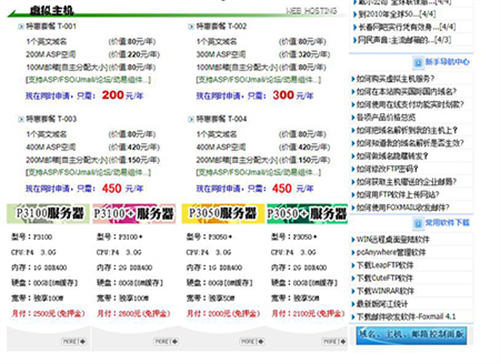Open the pcAnywhere管理软件 download link

(391, 252)
